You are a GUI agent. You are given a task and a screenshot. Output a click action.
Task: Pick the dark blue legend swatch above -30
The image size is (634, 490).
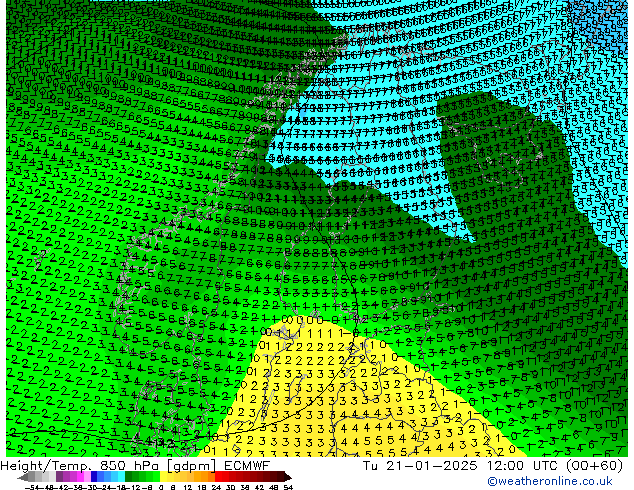click(94, 477)
